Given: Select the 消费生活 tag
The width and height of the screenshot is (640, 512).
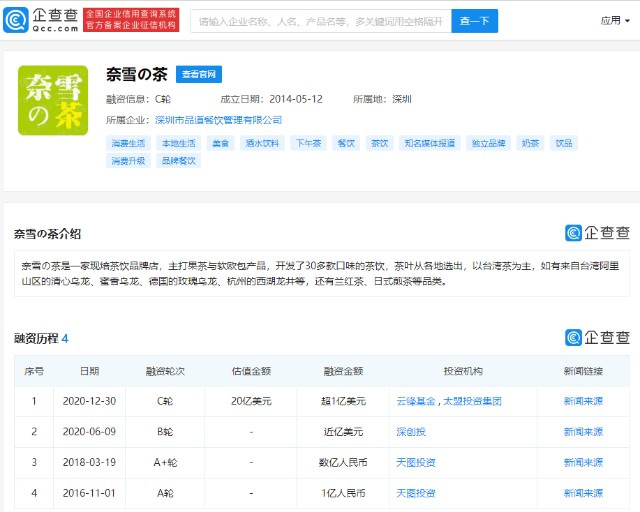Looking at the screenshot, I should 128,143.
